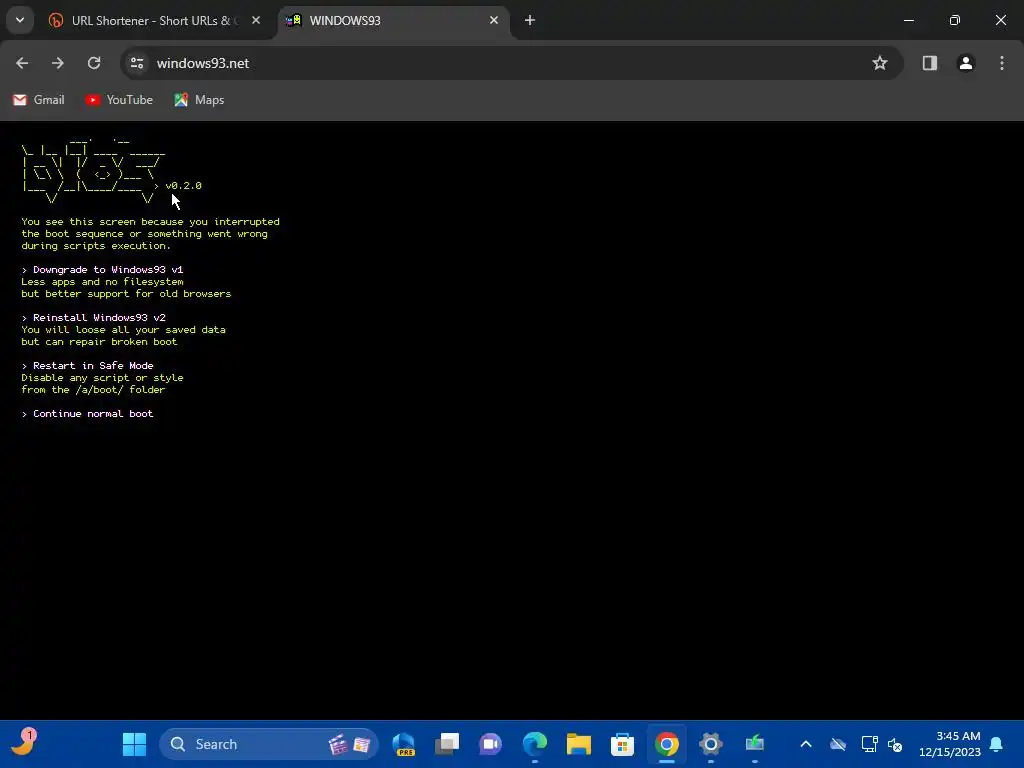This screenshot has width=1024, height=768.
Task: Bookmark this page with star
Action: click(x=880, y=63)
